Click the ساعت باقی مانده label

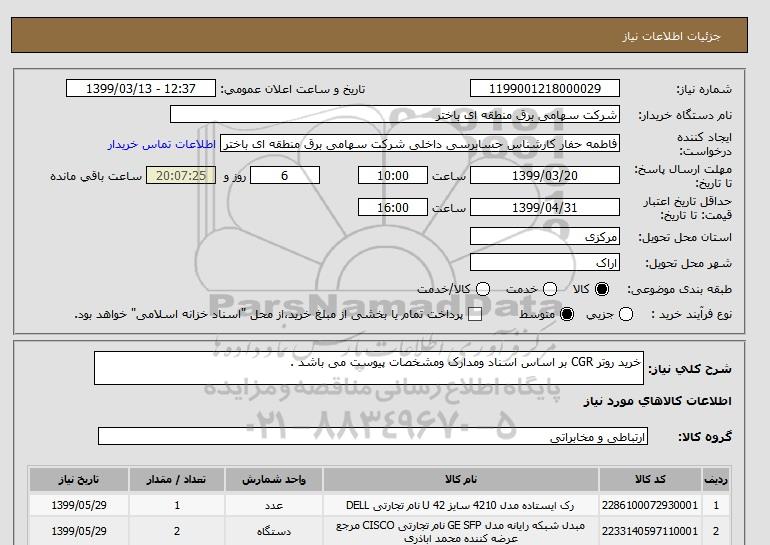[96, 176]
